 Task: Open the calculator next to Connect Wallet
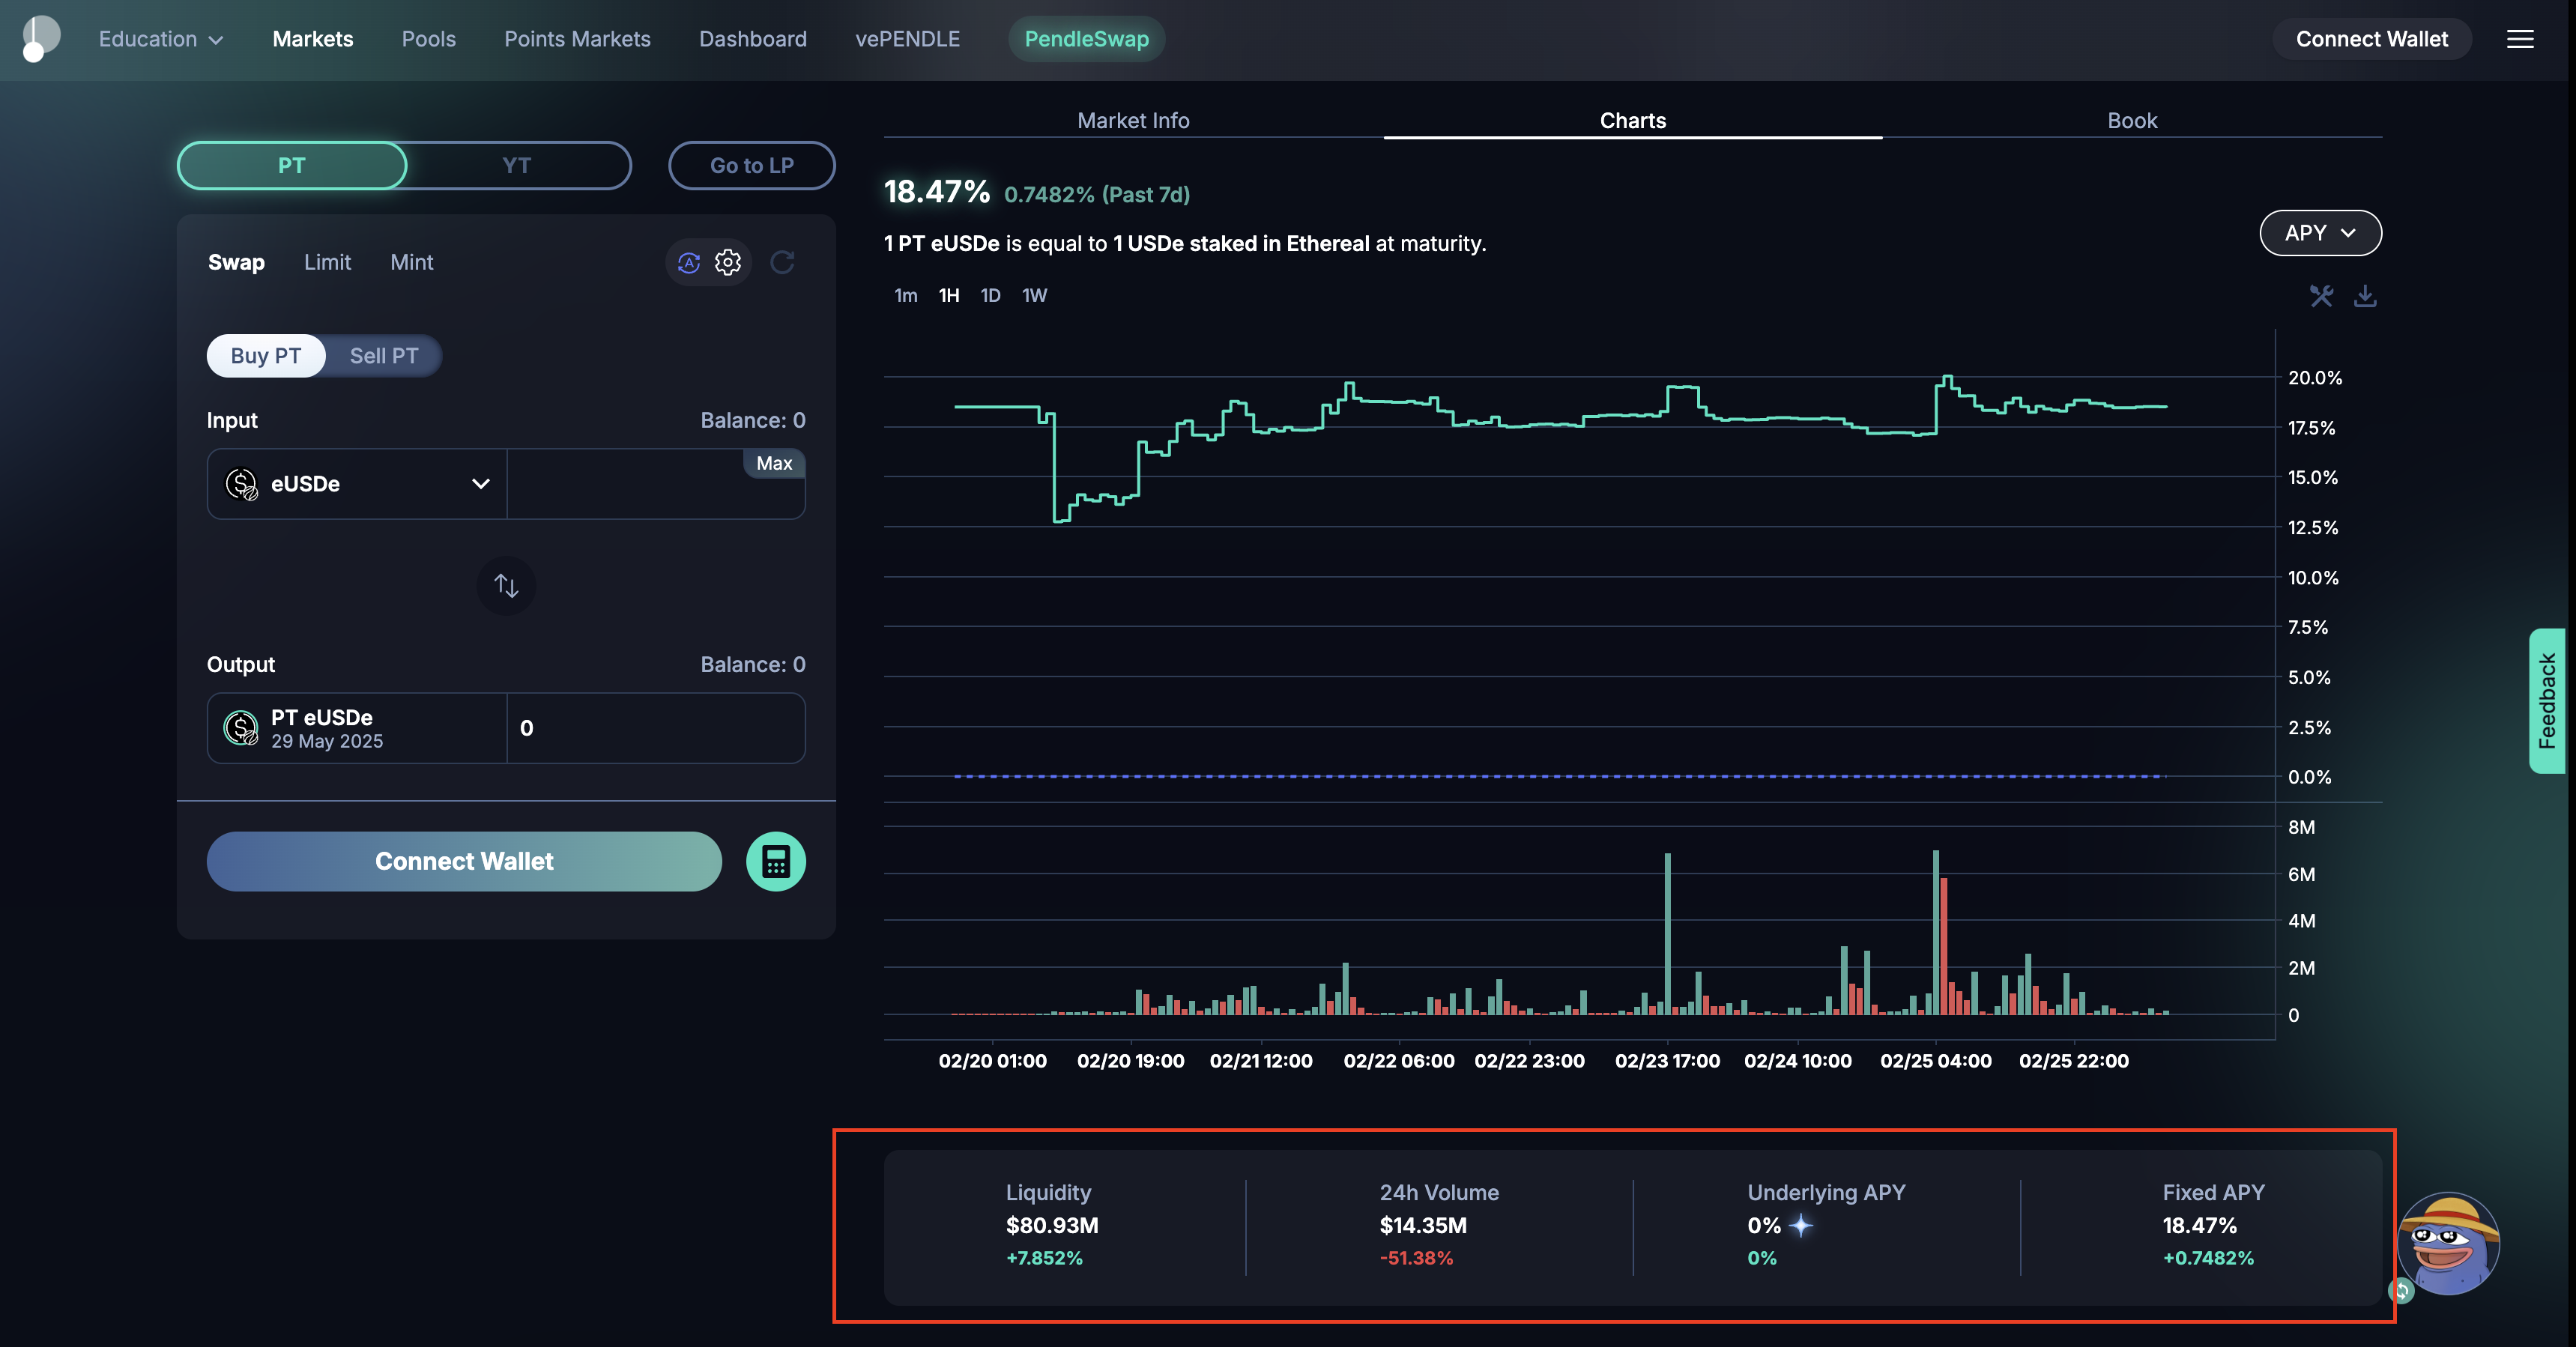coord(776,861)
